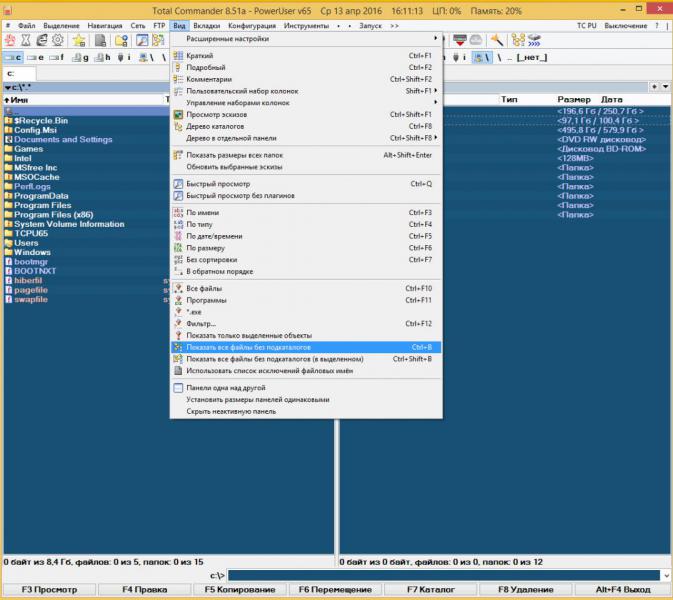Image resolution: width=673 pixels, height=600 pixels.
Task: Choose Показать размеры всех папок
Action: tap(306, 155)
